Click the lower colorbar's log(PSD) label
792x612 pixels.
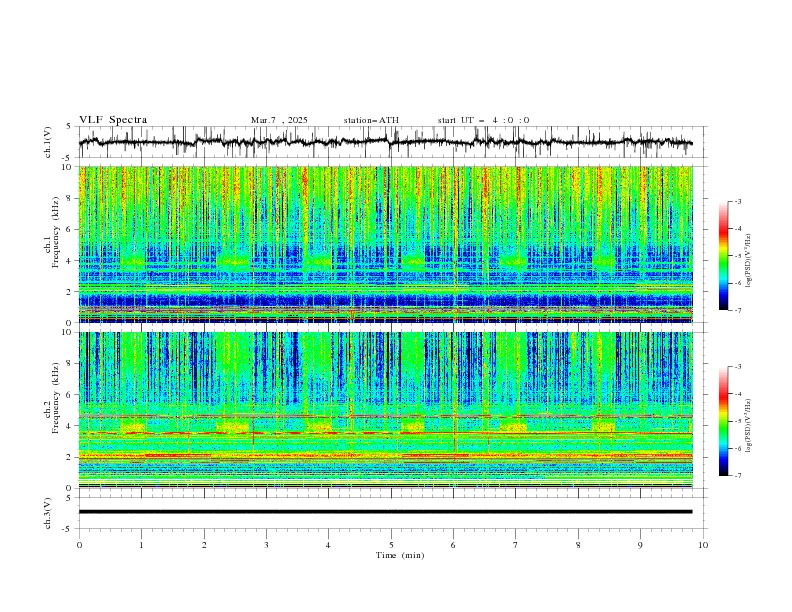pos(749,426)
